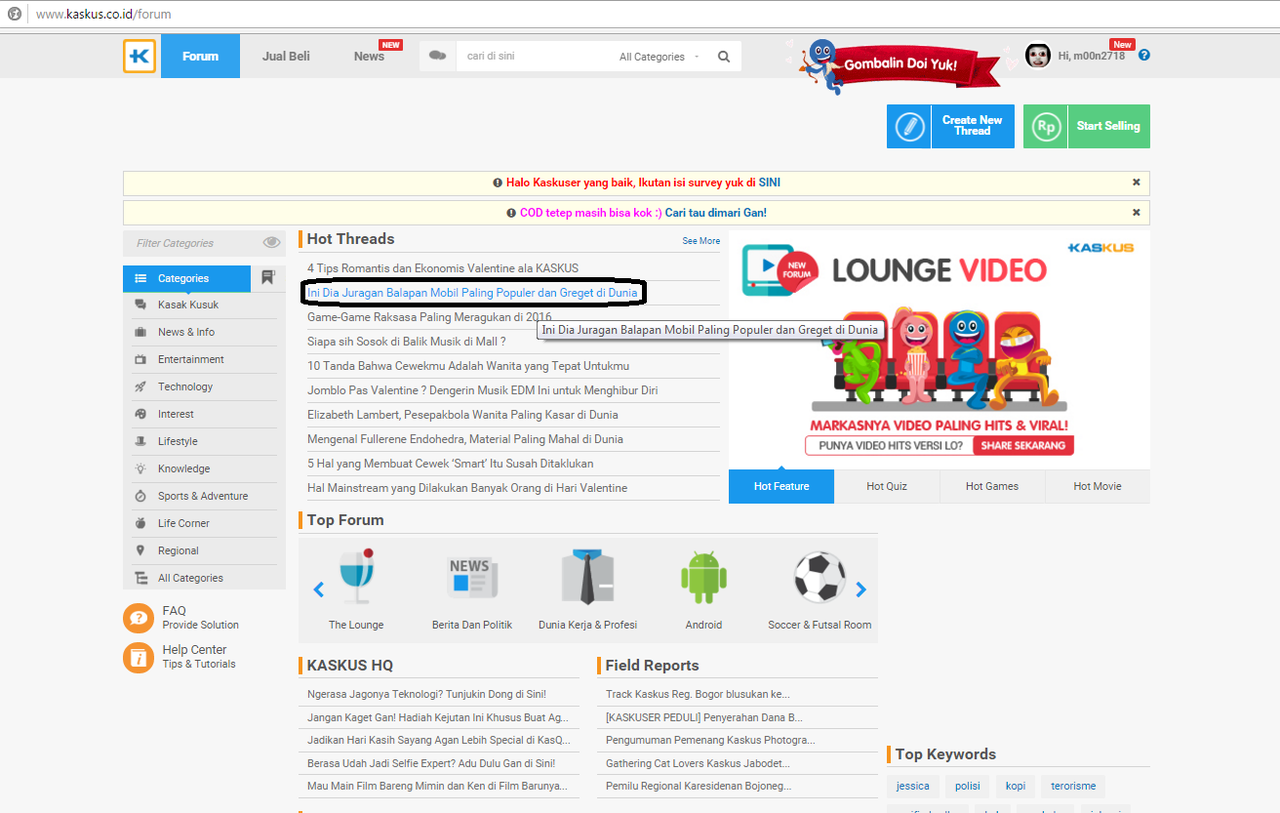Click the Knowledge lightbulb icon
Viewport: 1280px width, 813px height.
click(x=140, y=469)
